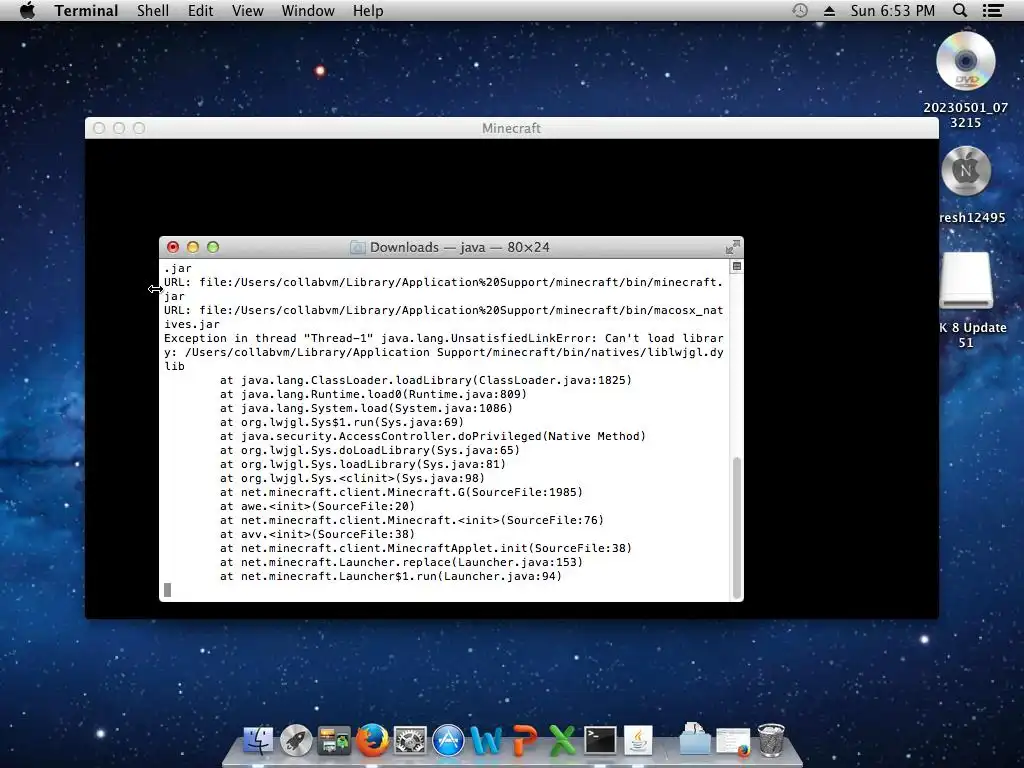Open the Documents stack folder in dock
This screenshot has height=768, width=1024.
pyautogui.click(x=694, y=739)
